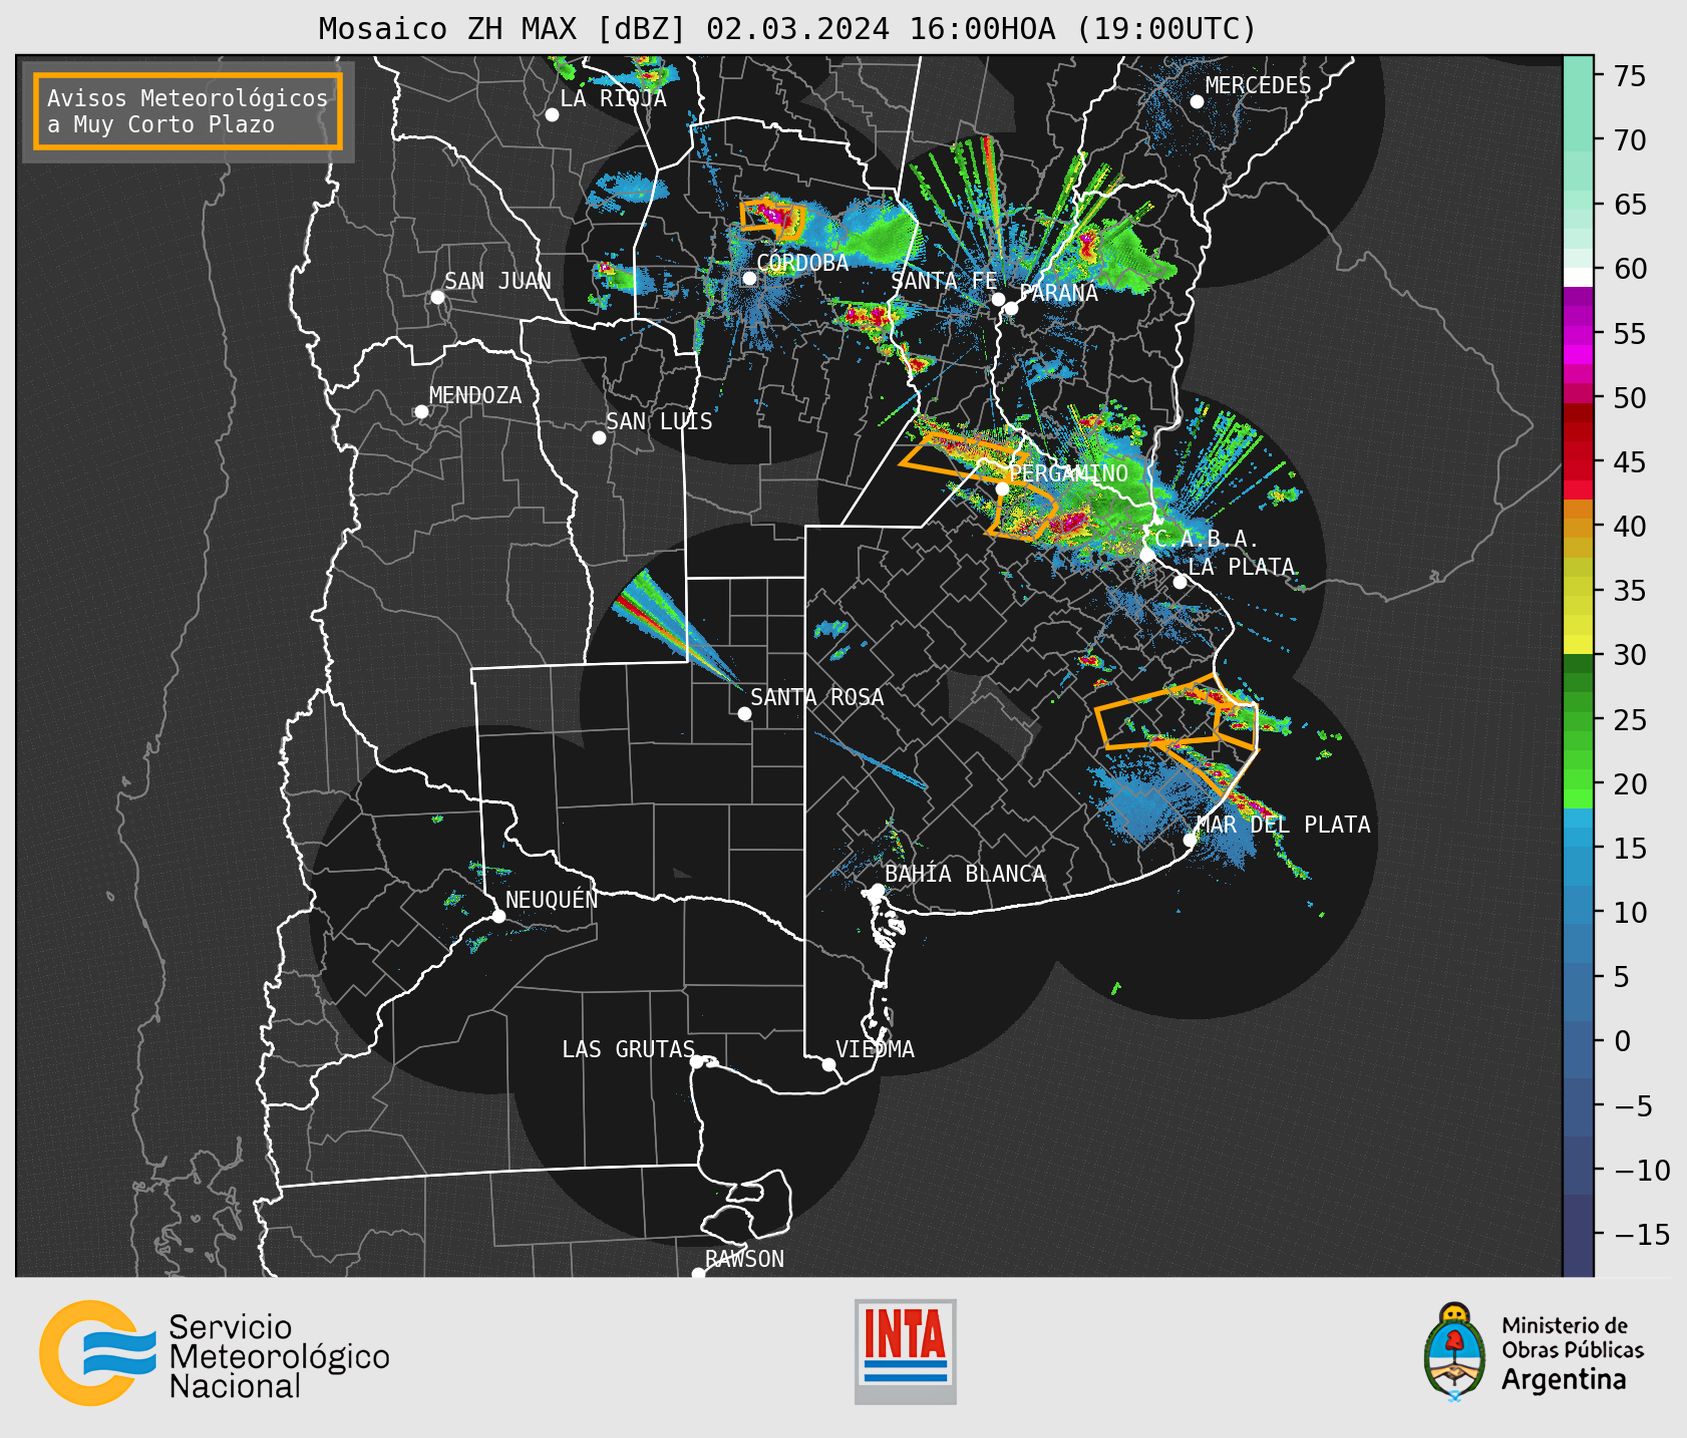Click the C.A.B.A. city marker dot
The image size is (1687, 1438).
1147,554
